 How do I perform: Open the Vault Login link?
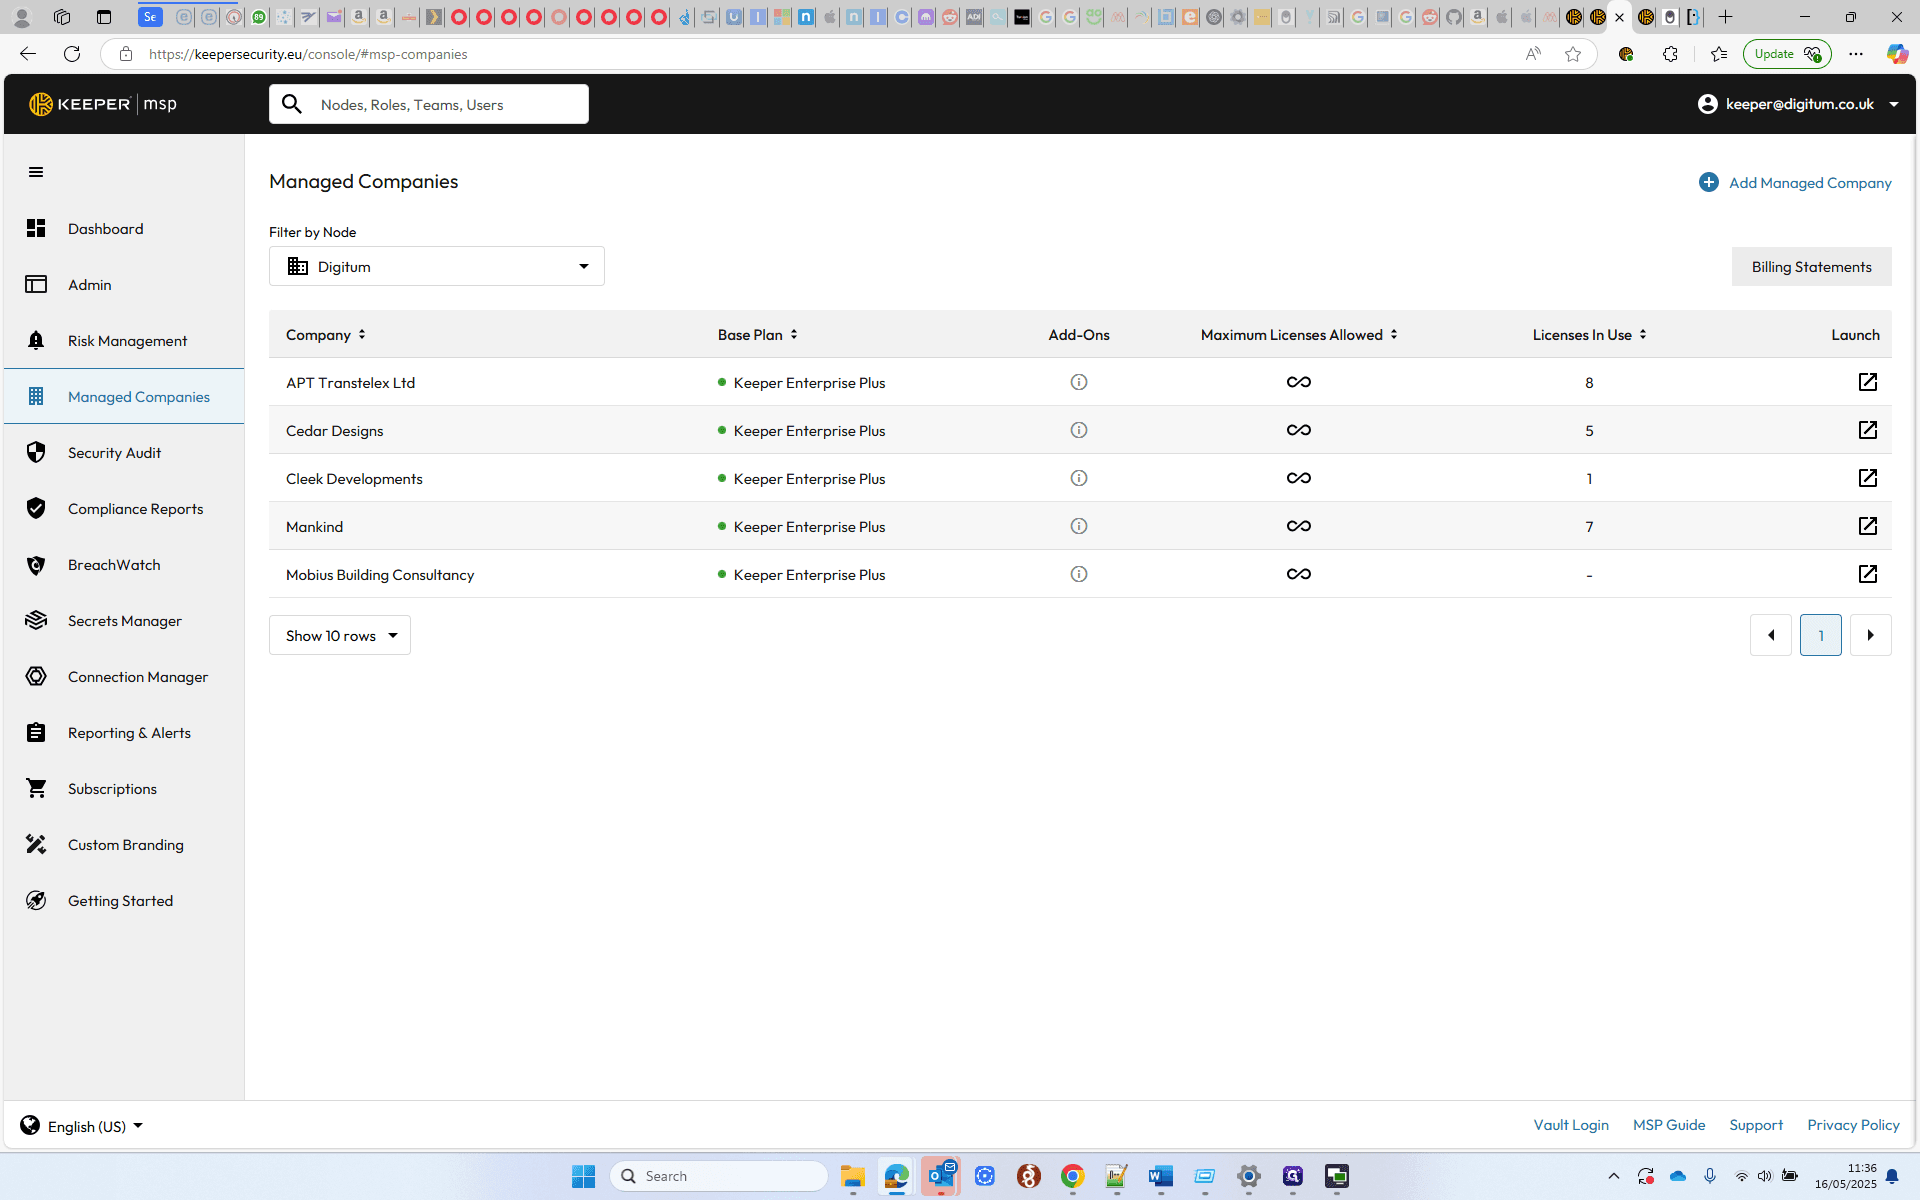coord(1571,1125)
